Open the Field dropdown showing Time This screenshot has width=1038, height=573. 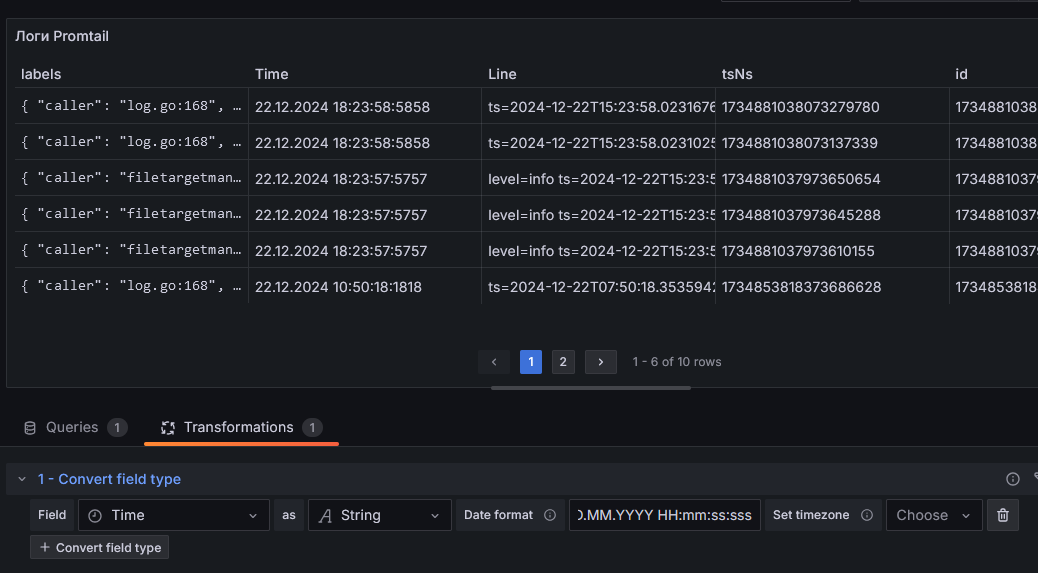173,515
